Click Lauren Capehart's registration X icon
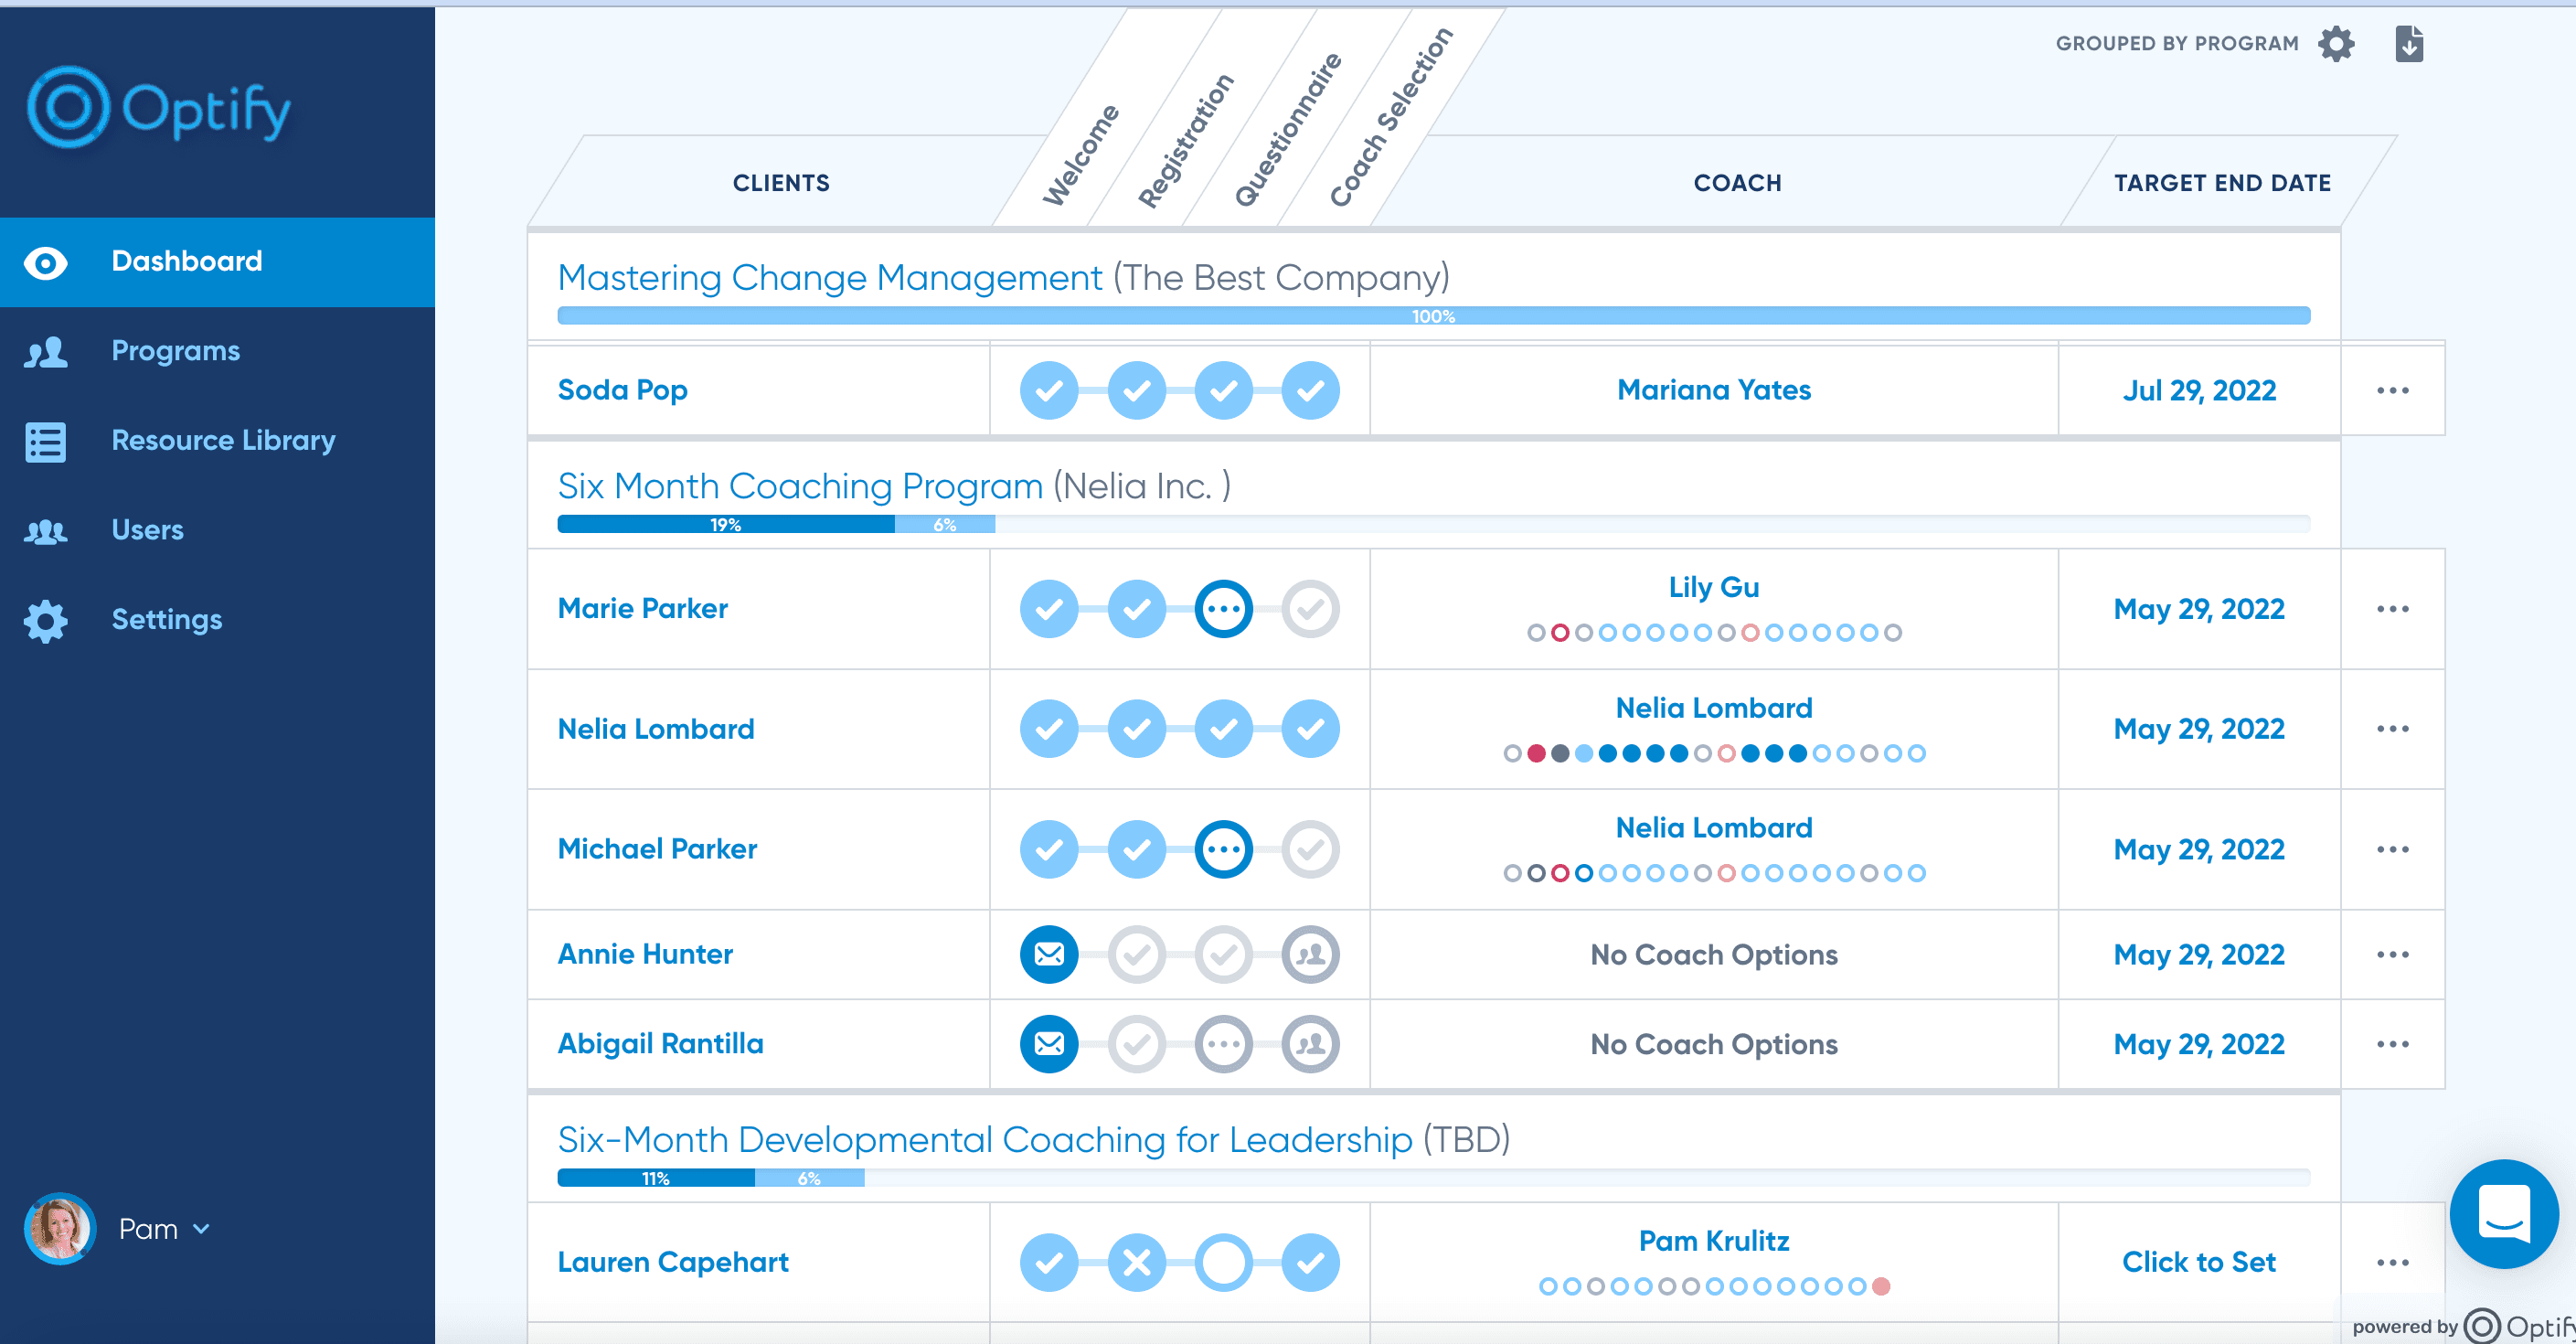The height and width of the screenshot is (1344, 2576). click(1136, 1262)
